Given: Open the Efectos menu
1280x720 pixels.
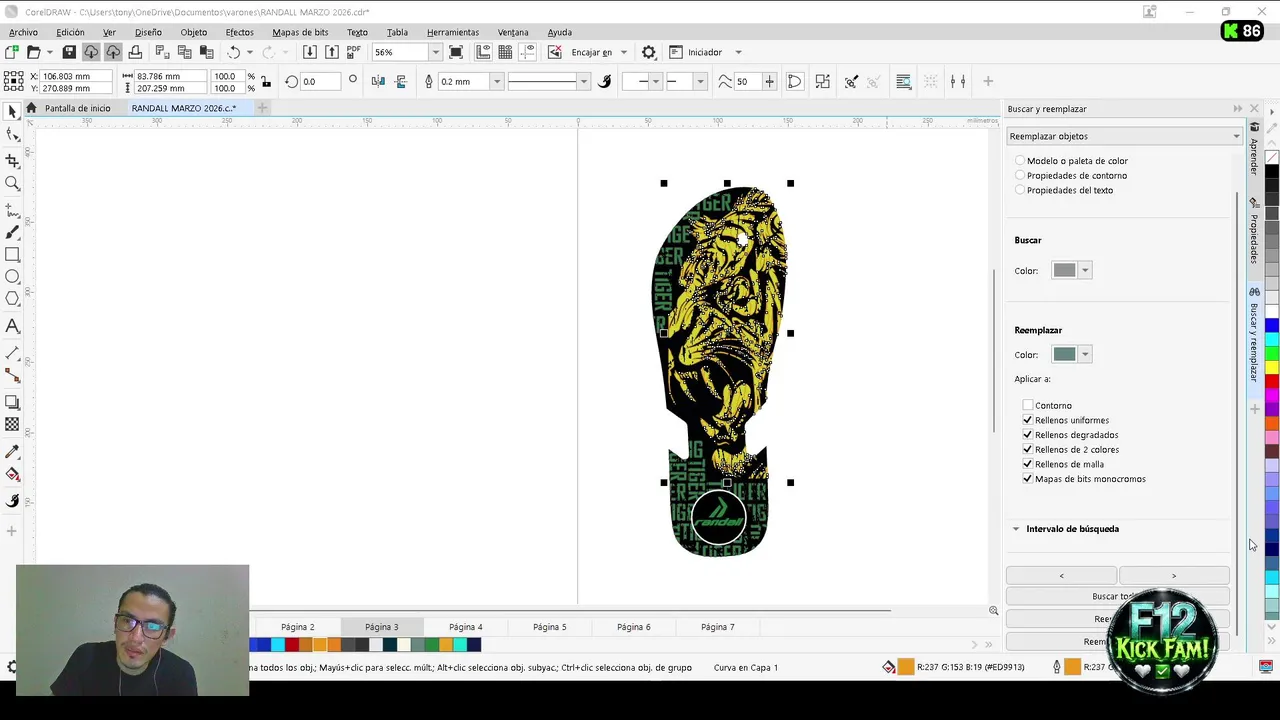Looking at the screenshot, I should tap(239, 32).
